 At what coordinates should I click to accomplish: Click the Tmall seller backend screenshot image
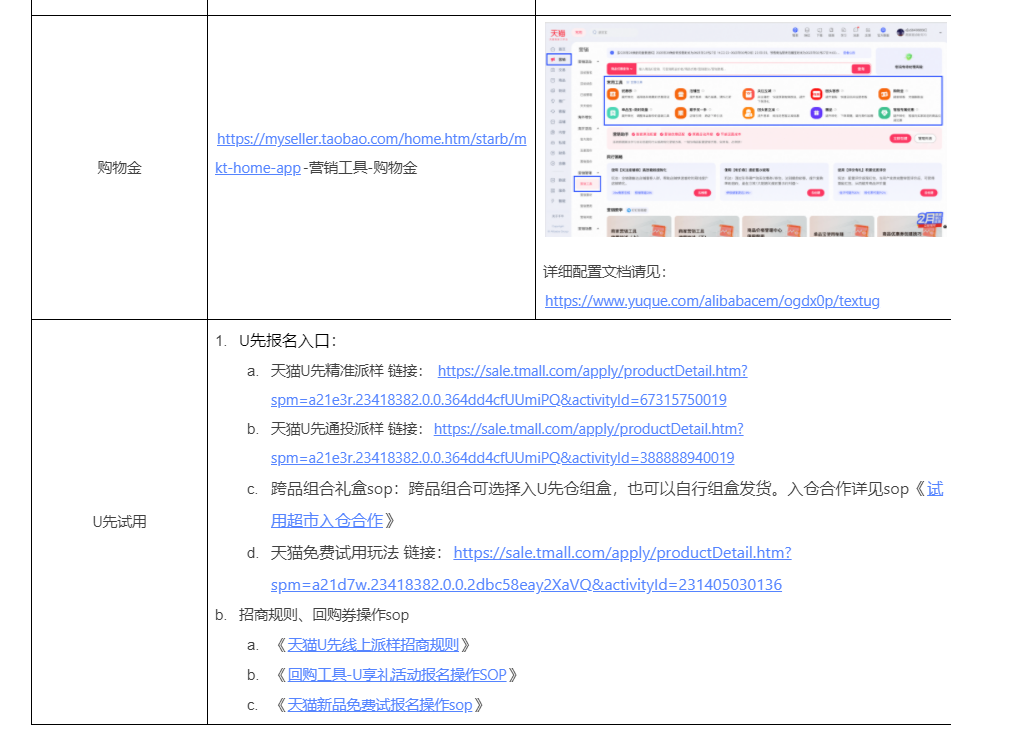click(745, 130)
